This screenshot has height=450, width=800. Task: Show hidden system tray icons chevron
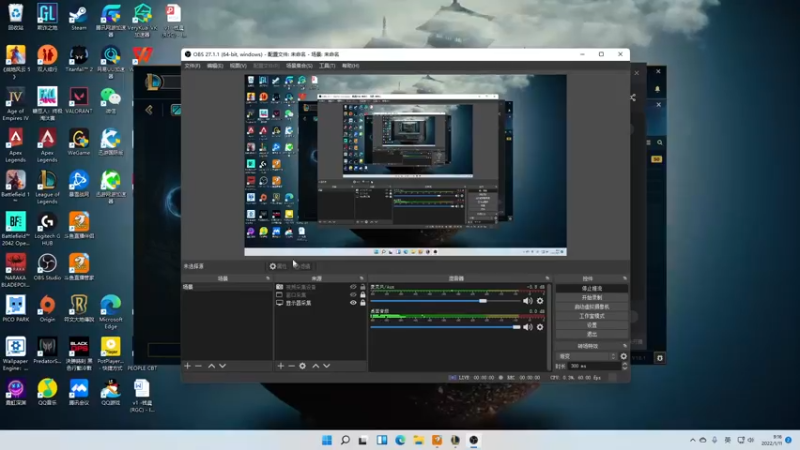coord(692,440)
